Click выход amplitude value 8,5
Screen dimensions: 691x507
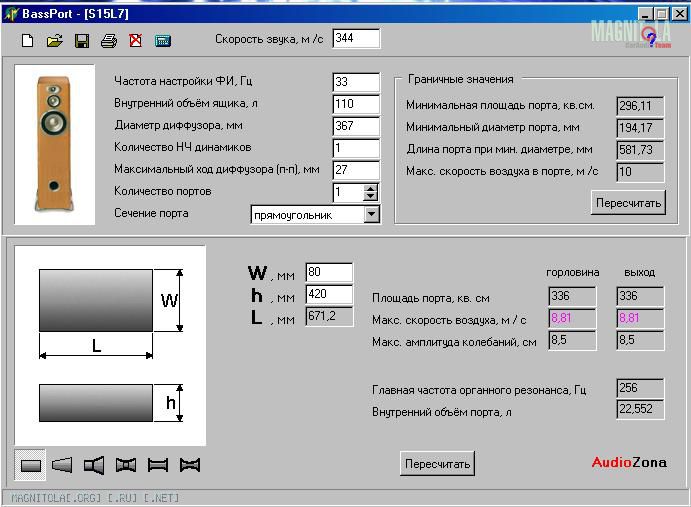640,340
